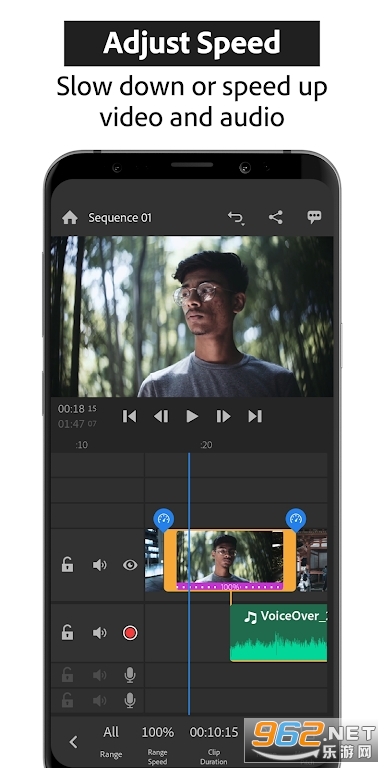Tap the :20 ruler mark
The image size is (384, 768).
206,445
